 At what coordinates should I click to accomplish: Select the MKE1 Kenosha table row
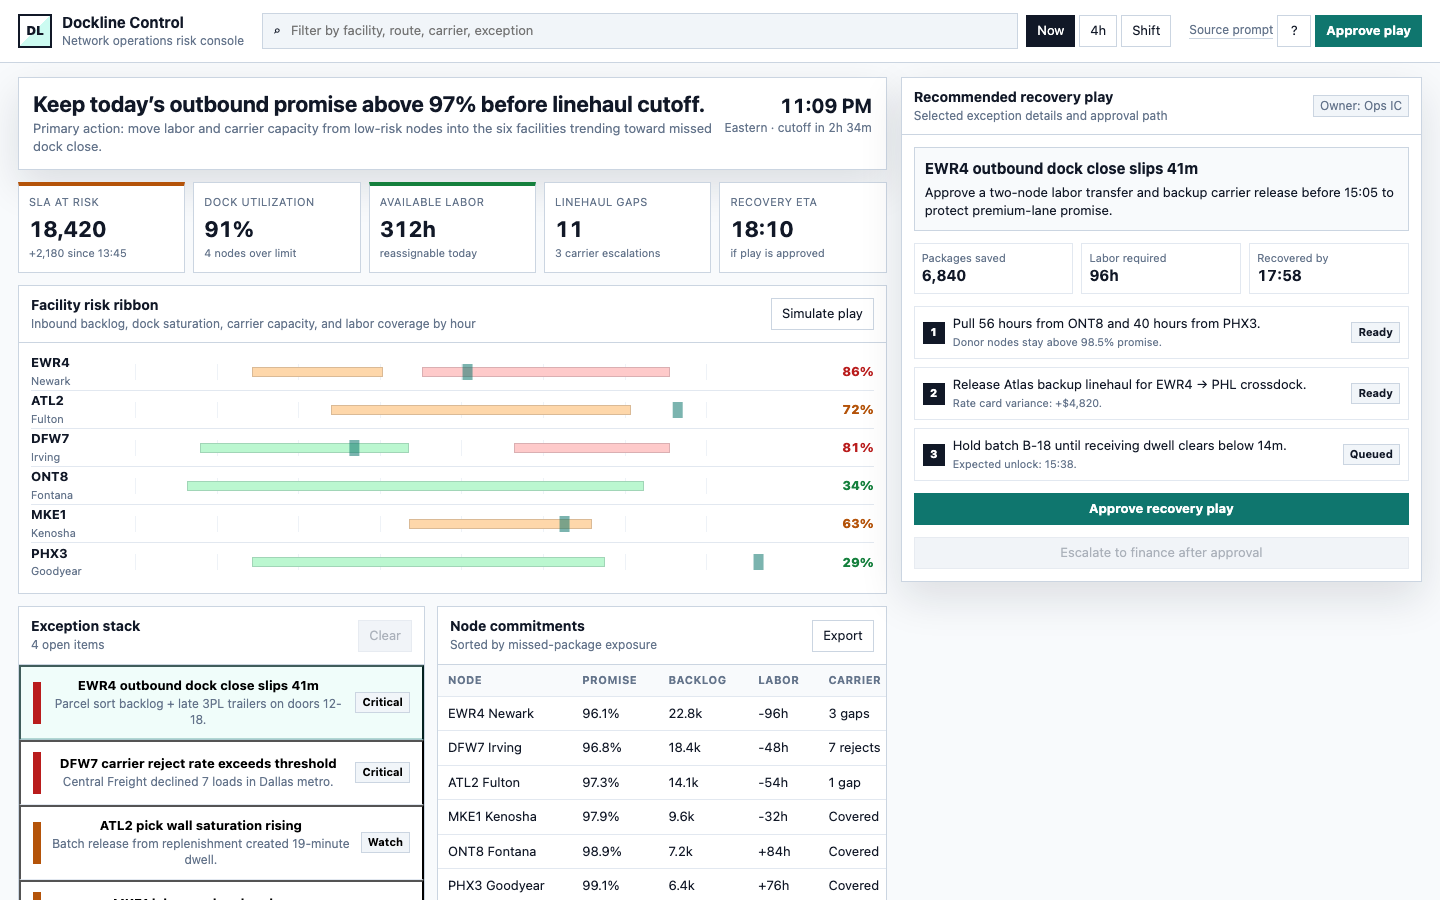662,817
